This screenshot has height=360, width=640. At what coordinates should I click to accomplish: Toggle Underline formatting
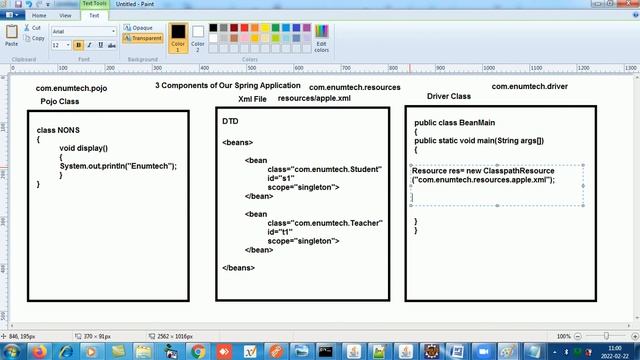(100, 45)
